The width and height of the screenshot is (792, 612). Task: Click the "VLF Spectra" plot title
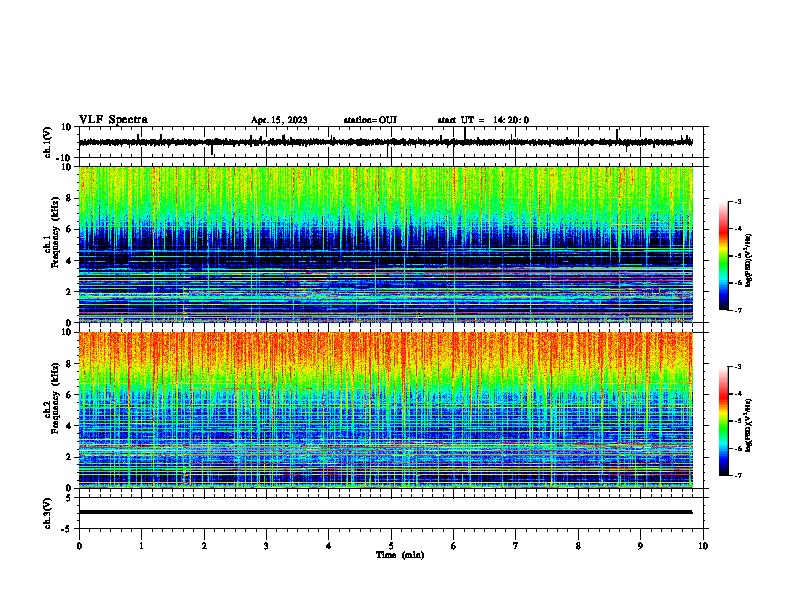point(113,120)
